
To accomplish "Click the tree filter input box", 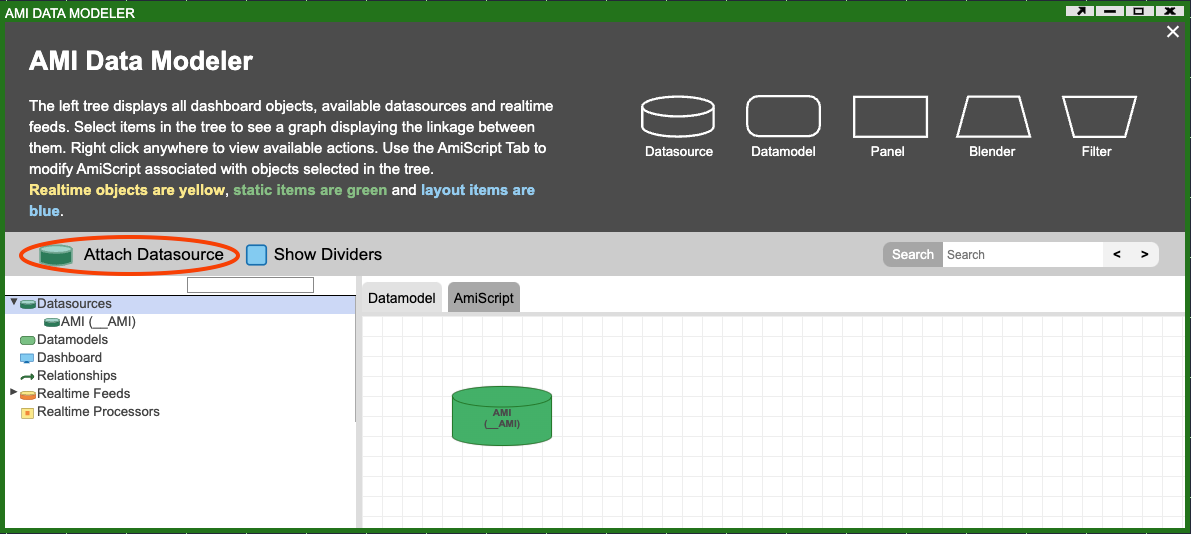I will (x=250, y=285).
